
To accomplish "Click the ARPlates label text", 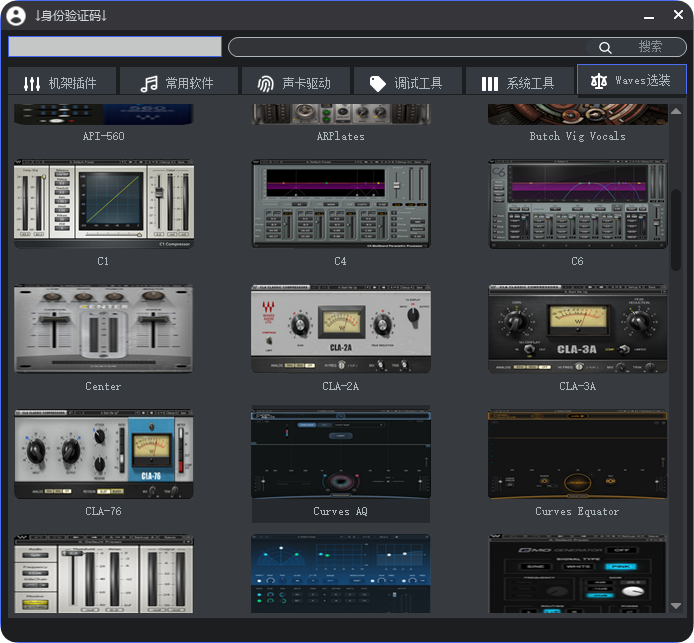I will coord(341,136).
